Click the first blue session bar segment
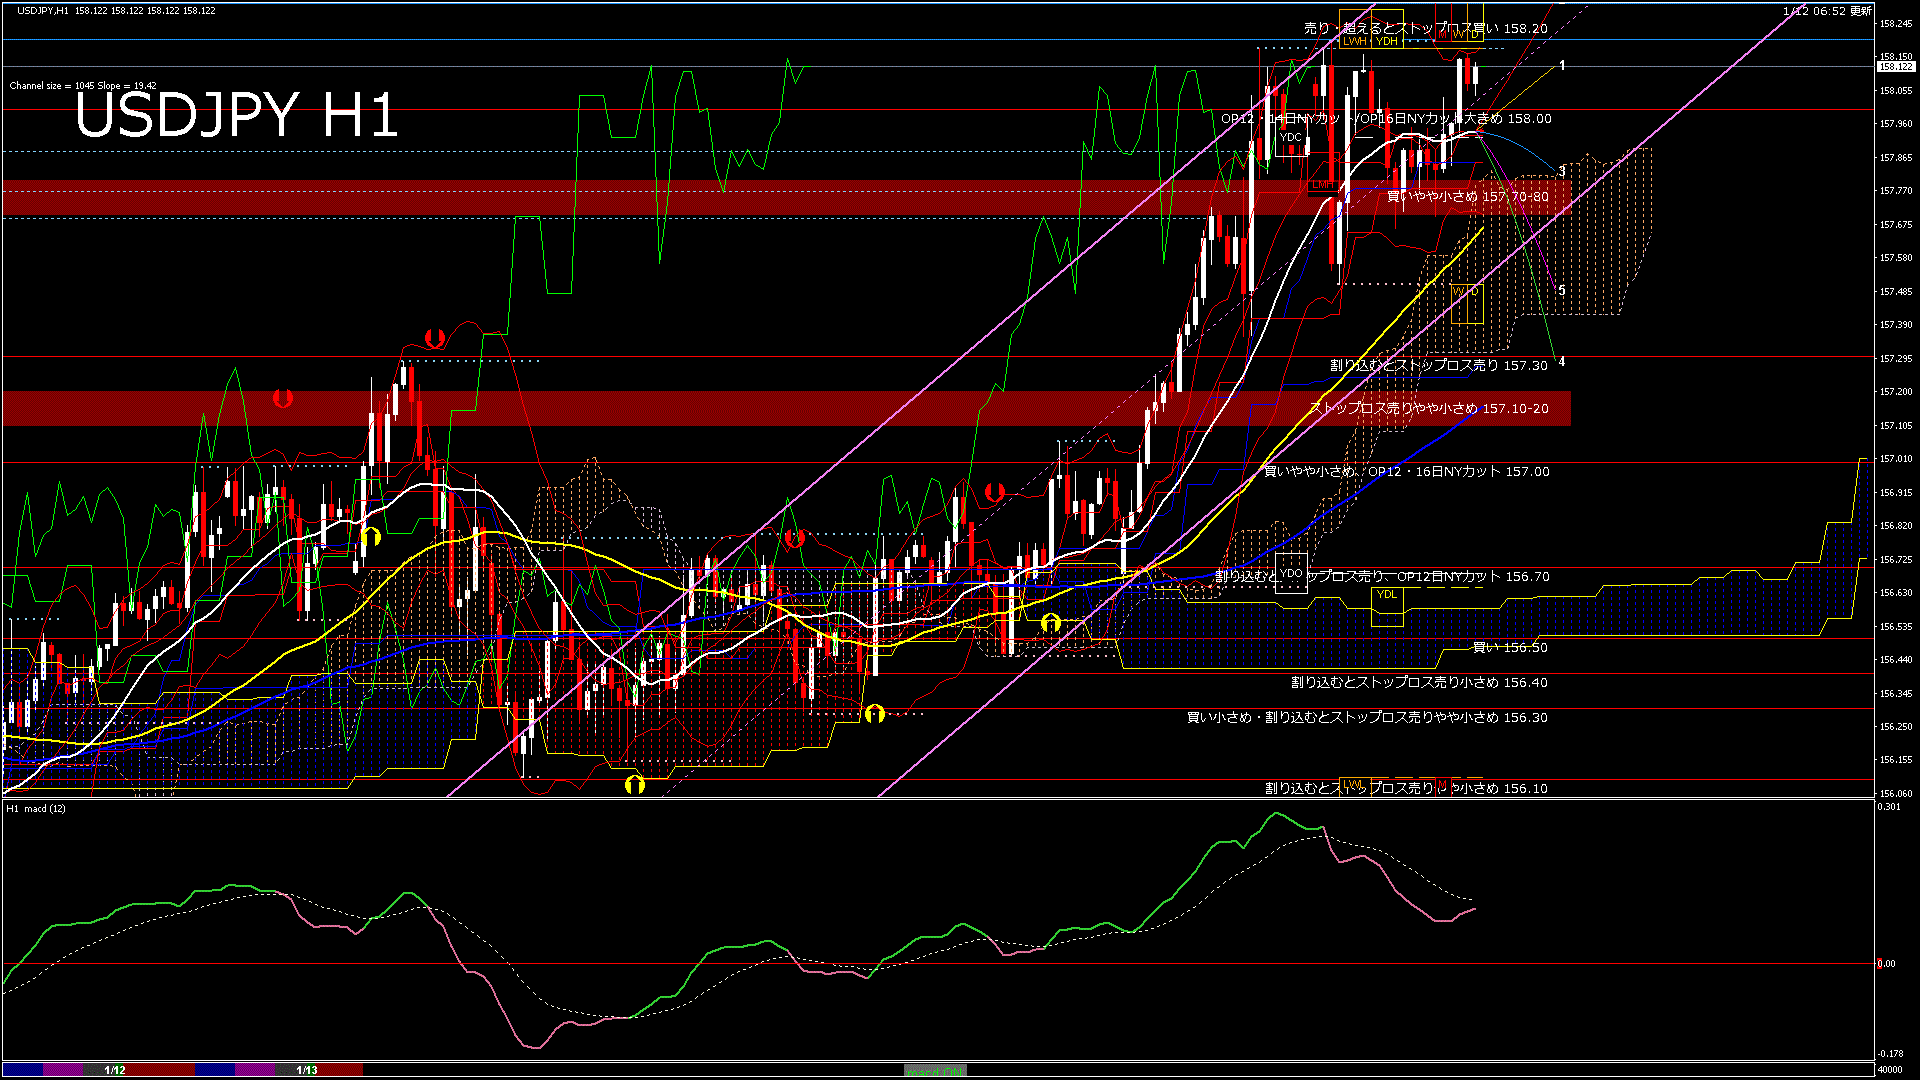The height and width of the screenshot is (1080, 1920). tap(22, 1070)
